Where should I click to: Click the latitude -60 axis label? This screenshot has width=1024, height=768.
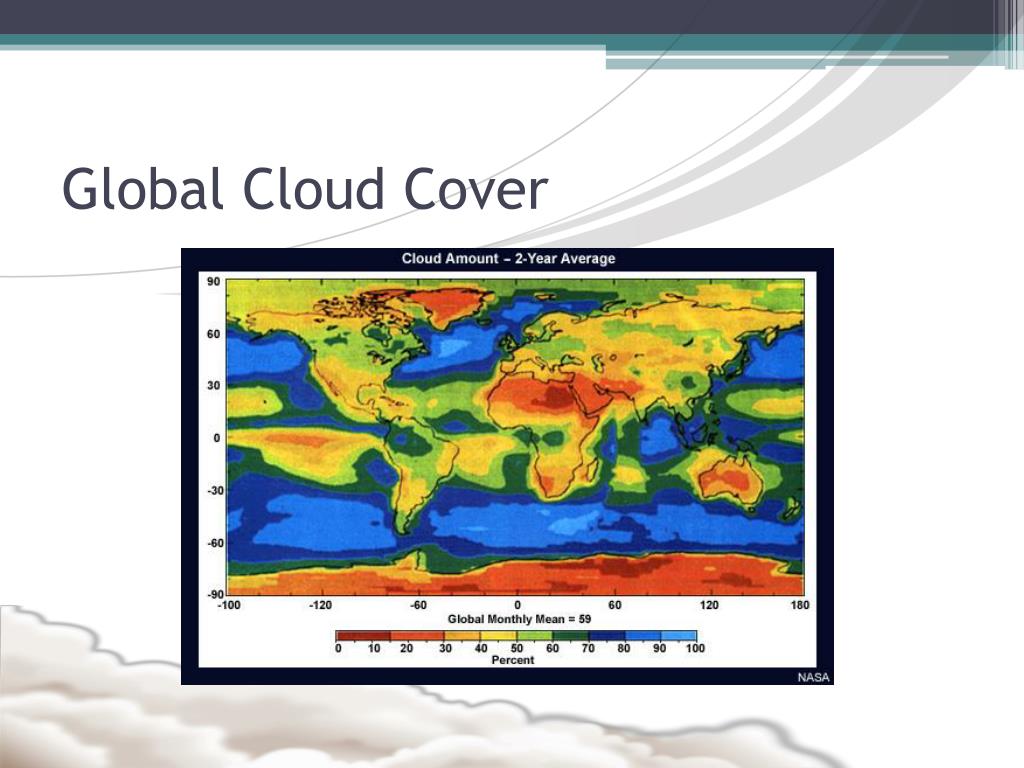[x=214, y=543]
